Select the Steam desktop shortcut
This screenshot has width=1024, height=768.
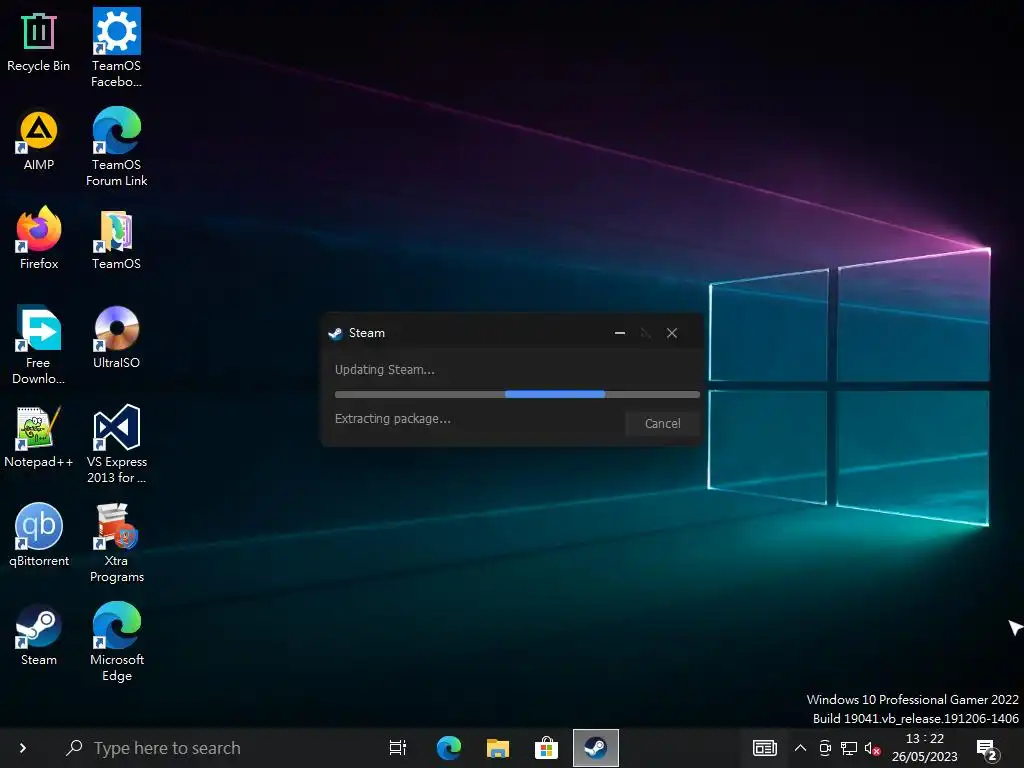point(39,635)
